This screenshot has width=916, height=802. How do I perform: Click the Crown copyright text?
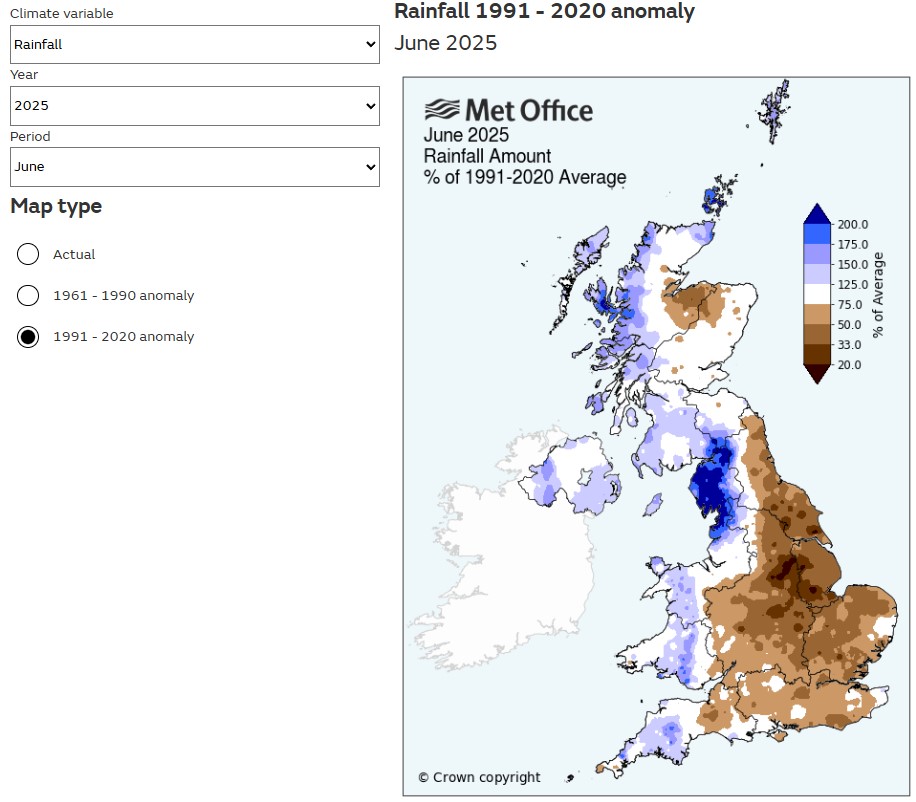tap(479, 777)
